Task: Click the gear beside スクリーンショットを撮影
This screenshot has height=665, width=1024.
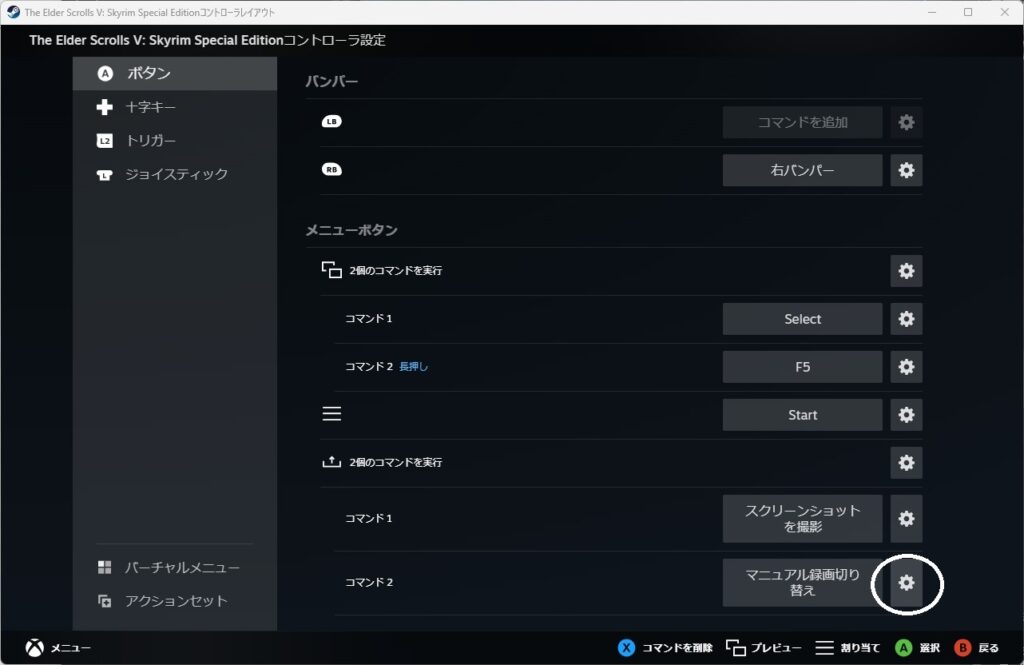Action: click(906, 519)
